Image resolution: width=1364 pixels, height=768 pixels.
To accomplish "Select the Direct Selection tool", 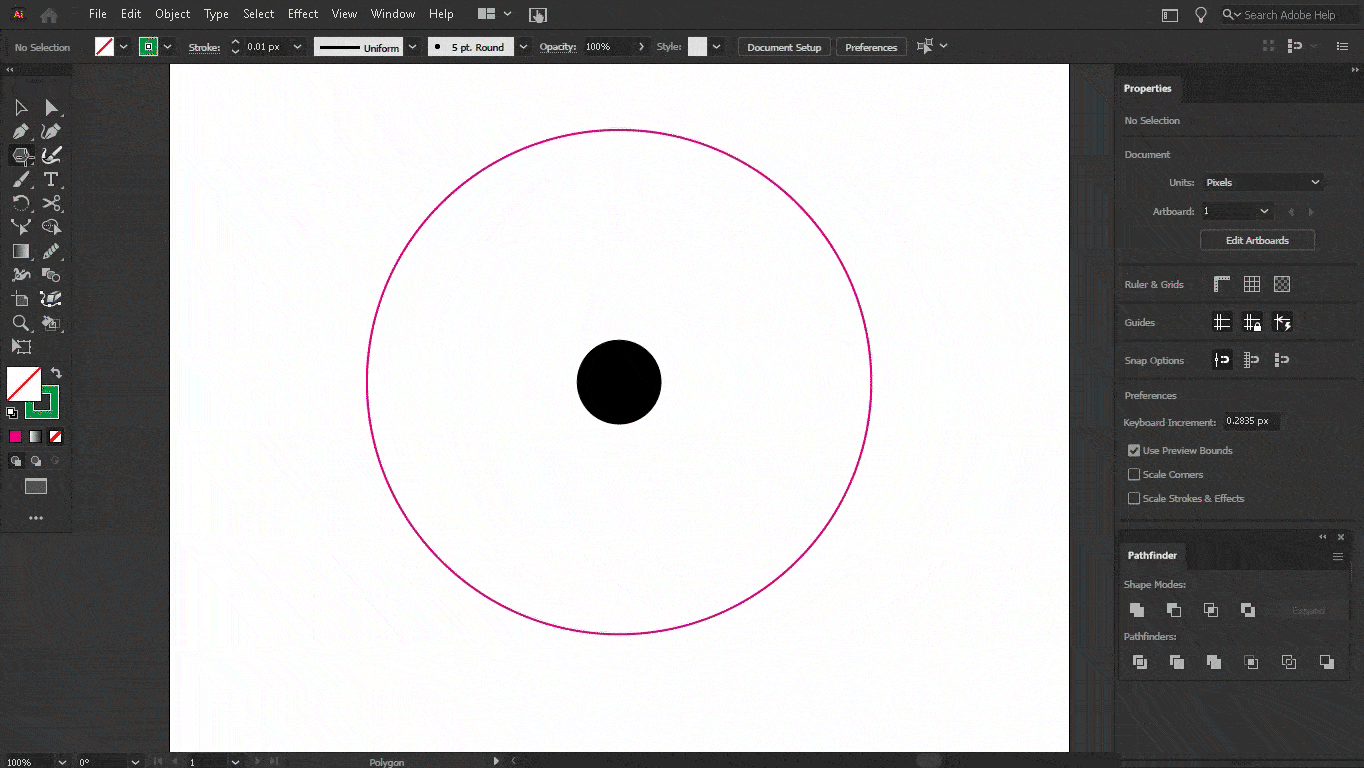I will click(x=51, y=108).
